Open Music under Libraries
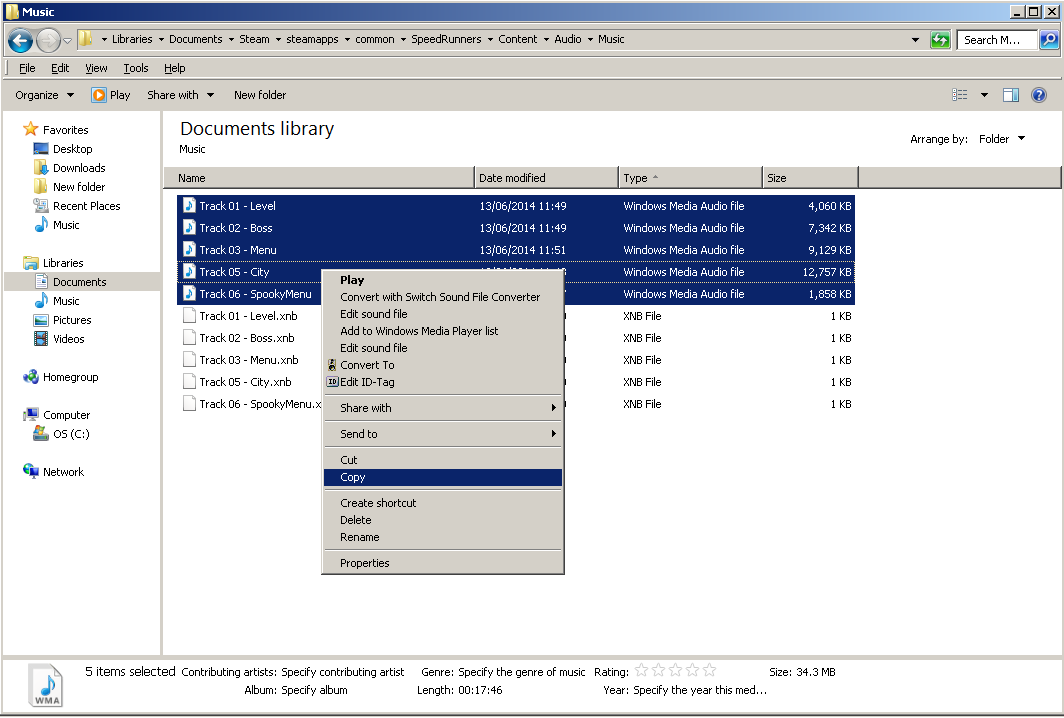 66,301
